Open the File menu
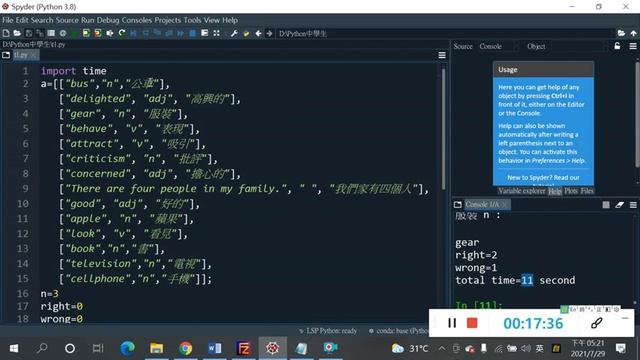 point(7,20)
